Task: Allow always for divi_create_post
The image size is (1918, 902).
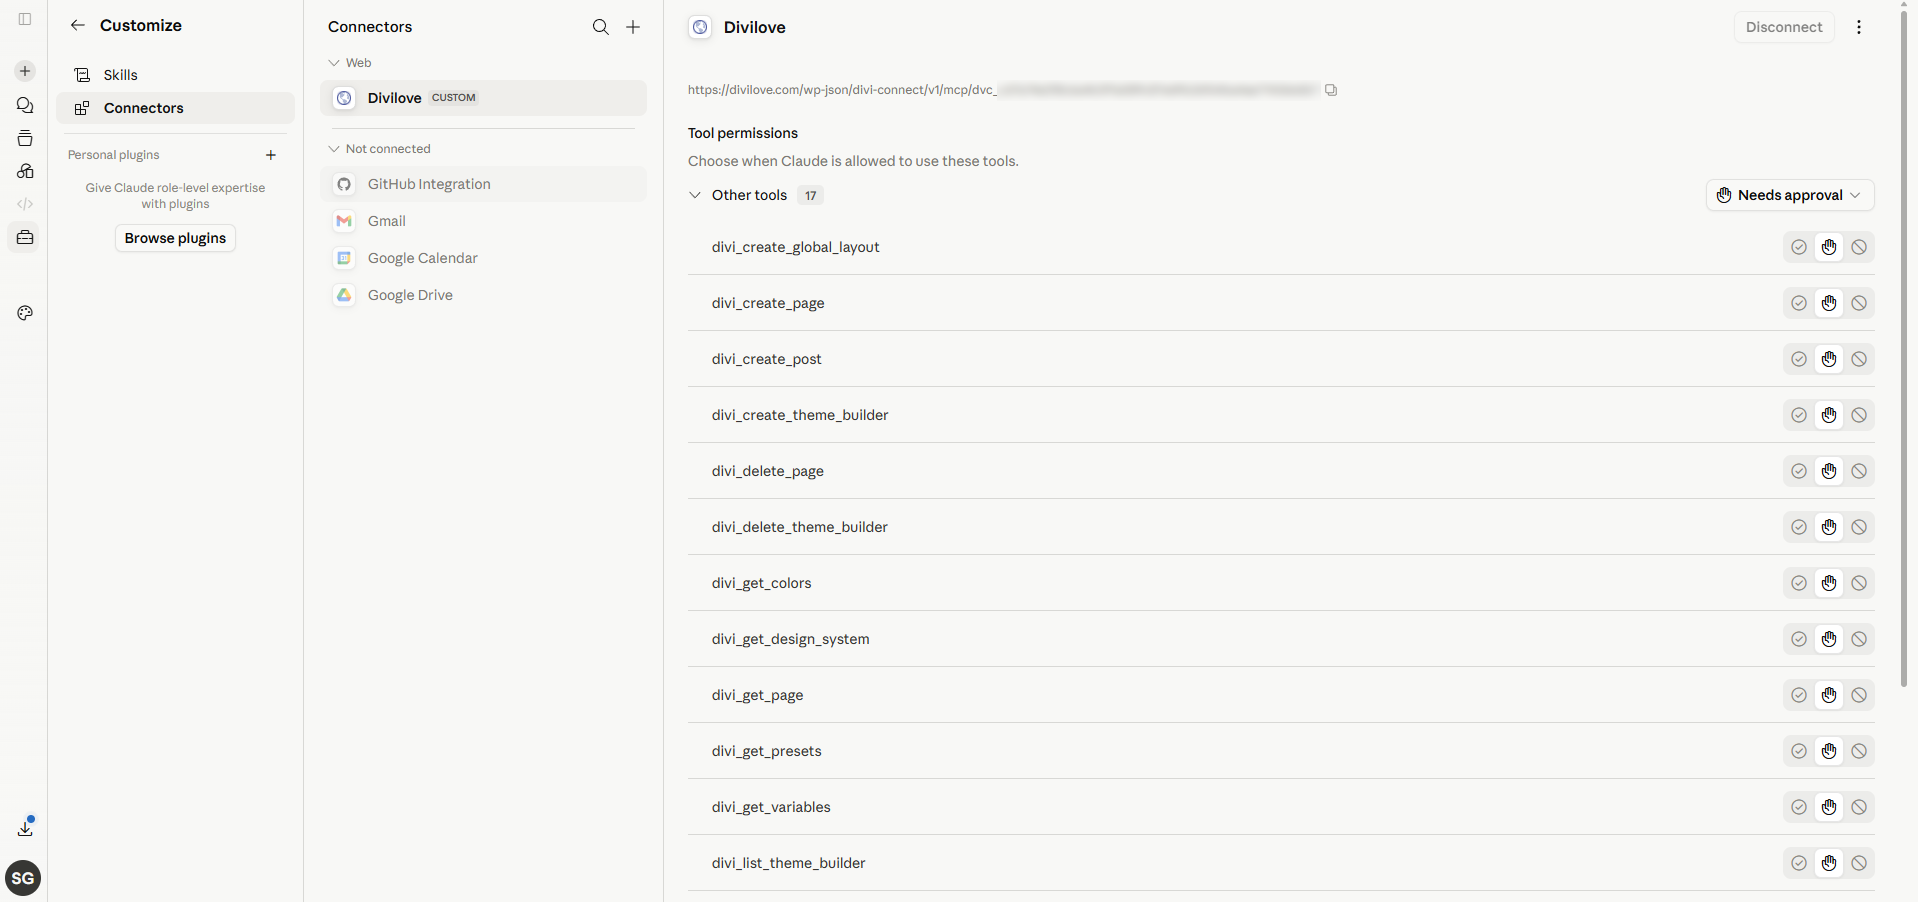Action: (x=1799, y=359)
